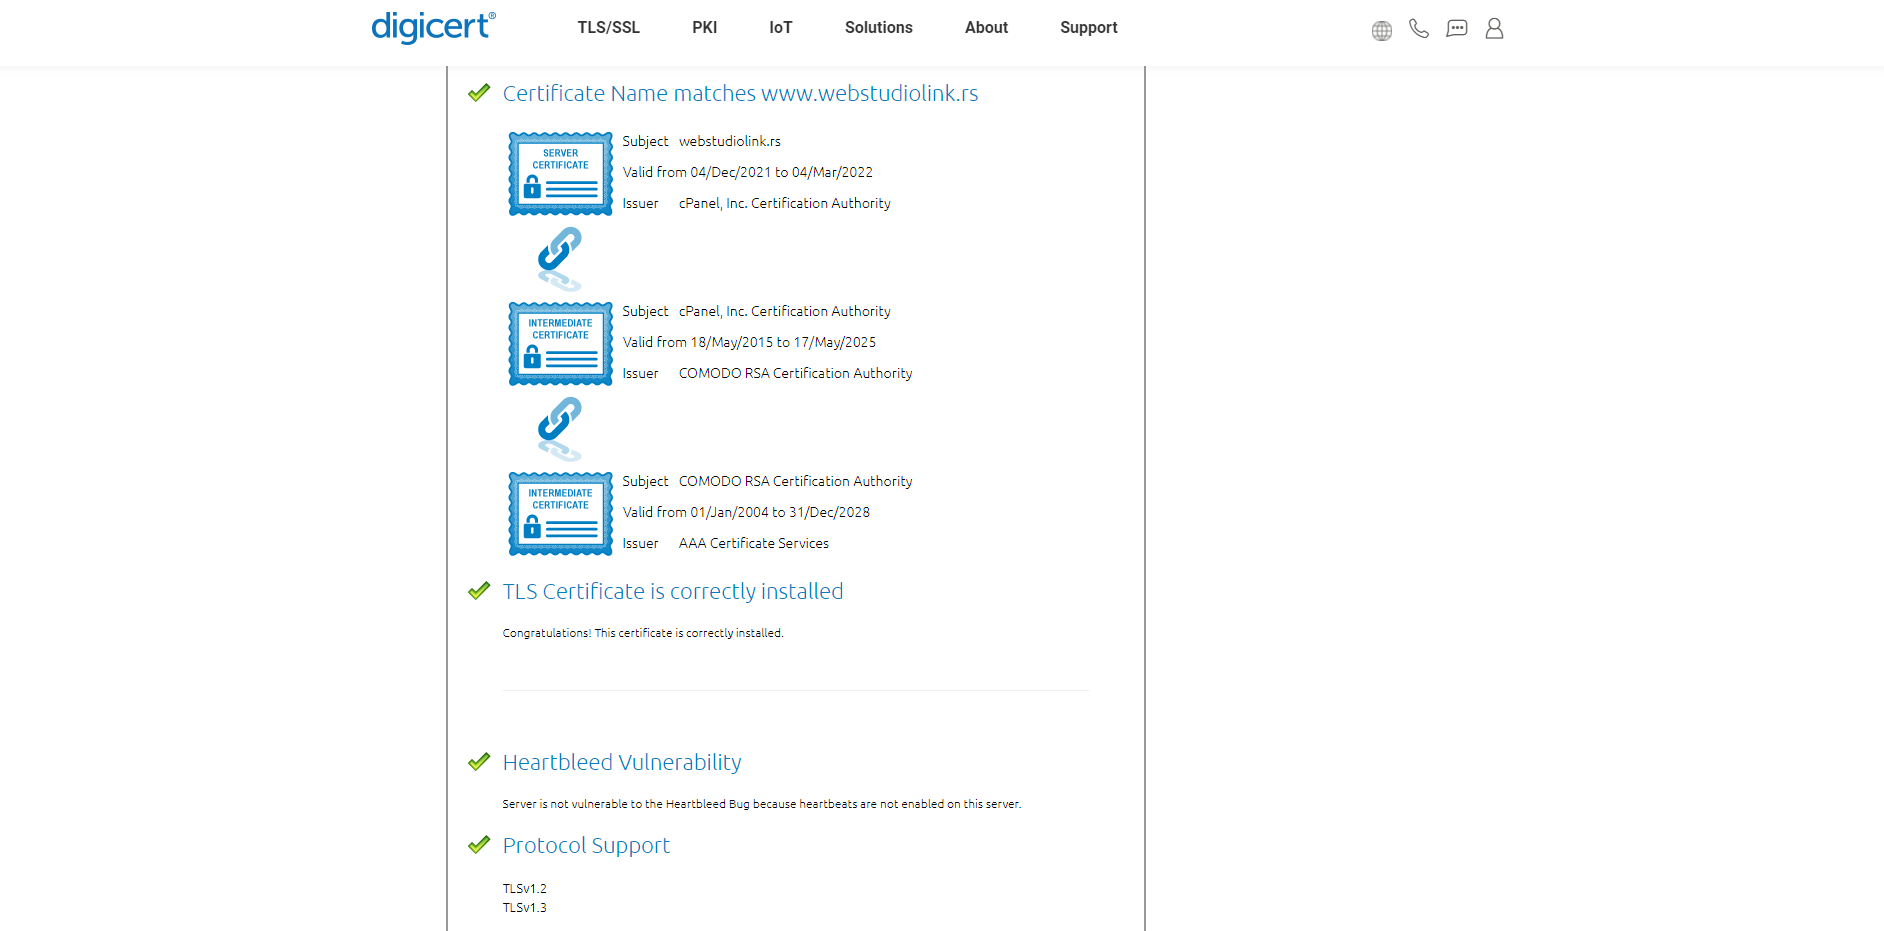1884x931 pixels.
Task: Open the IoT menu
Action: click(781, 28)
